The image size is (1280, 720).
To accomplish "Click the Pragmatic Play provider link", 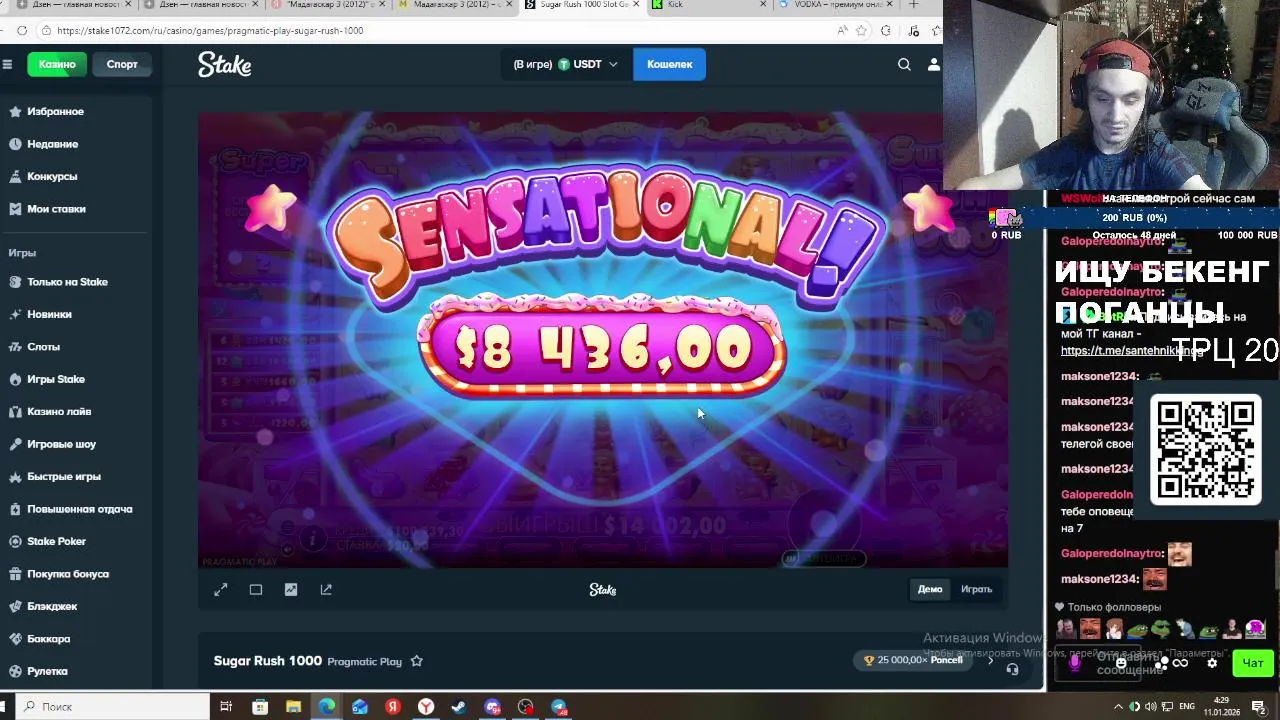I will 365,662.
